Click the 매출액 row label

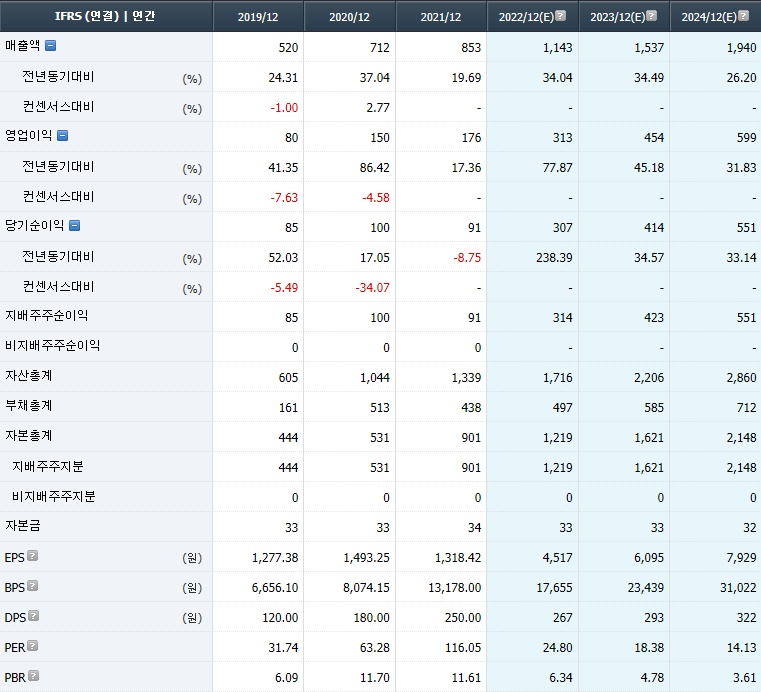(22, 46)
